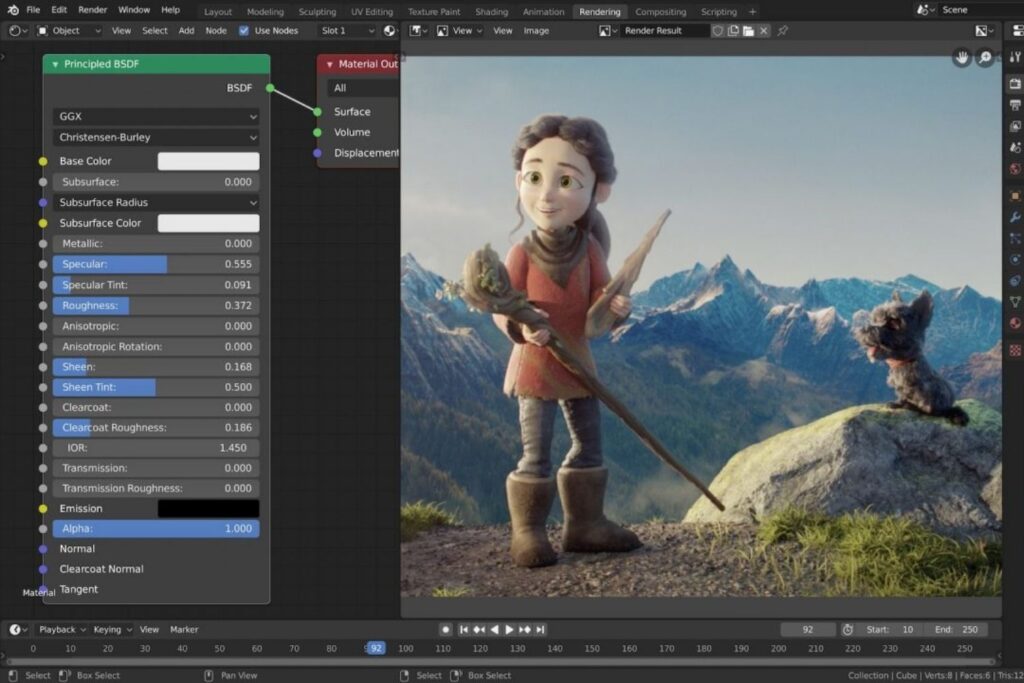Click the current frame field showing 92
1024x683 pixels.
coord(808,629)
